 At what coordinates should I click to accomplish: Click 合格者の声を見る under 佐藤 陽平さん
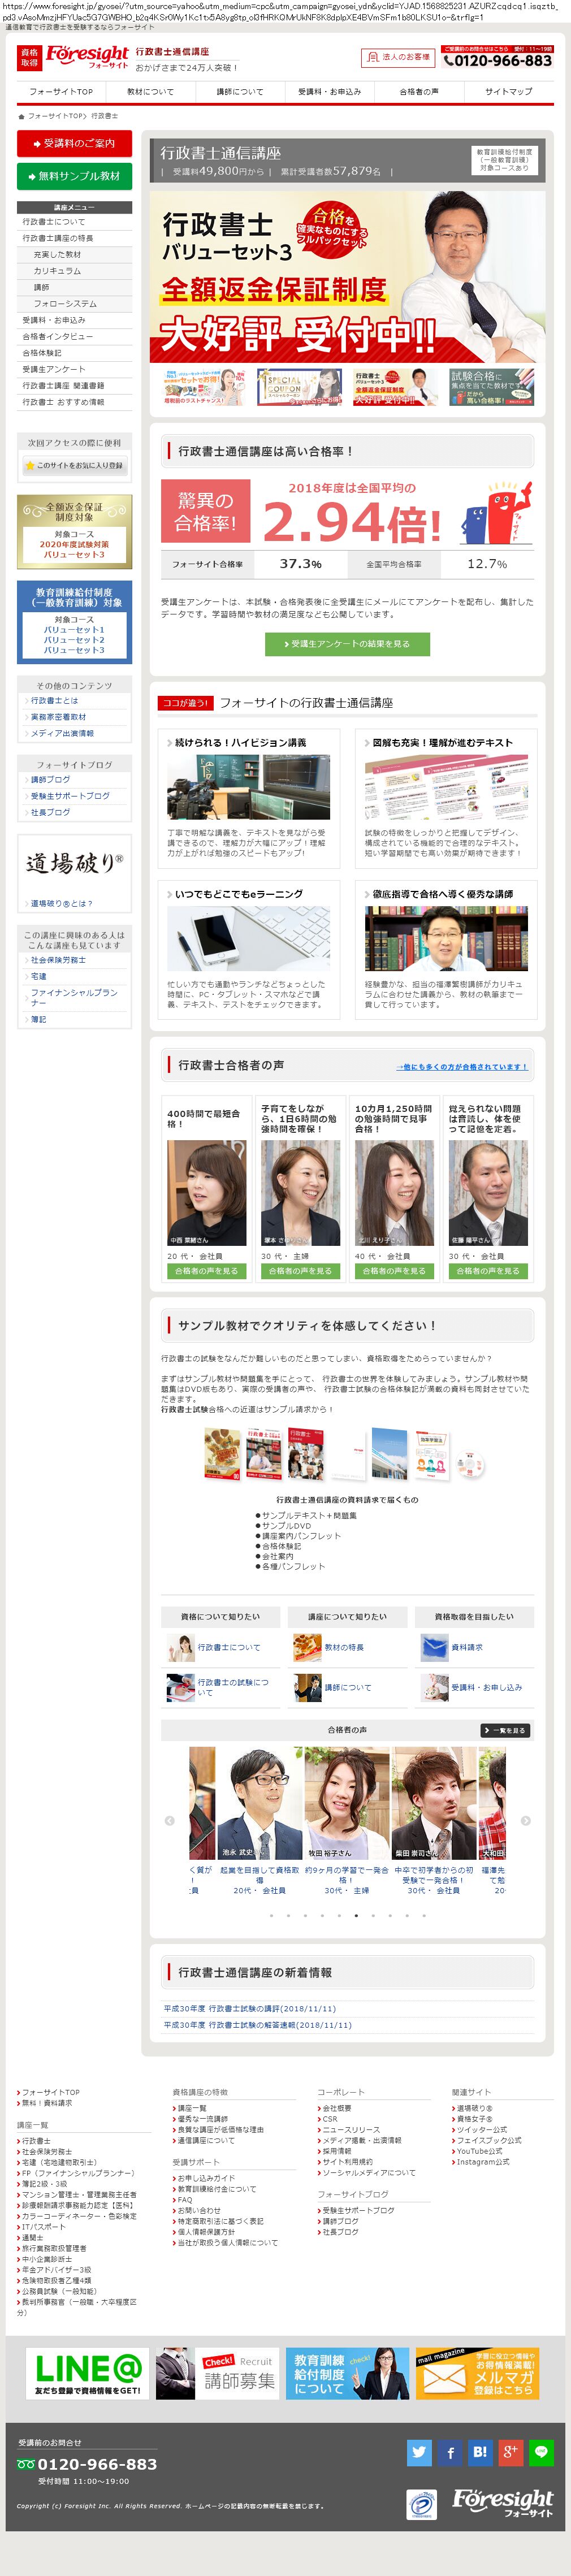(488, 1271)
